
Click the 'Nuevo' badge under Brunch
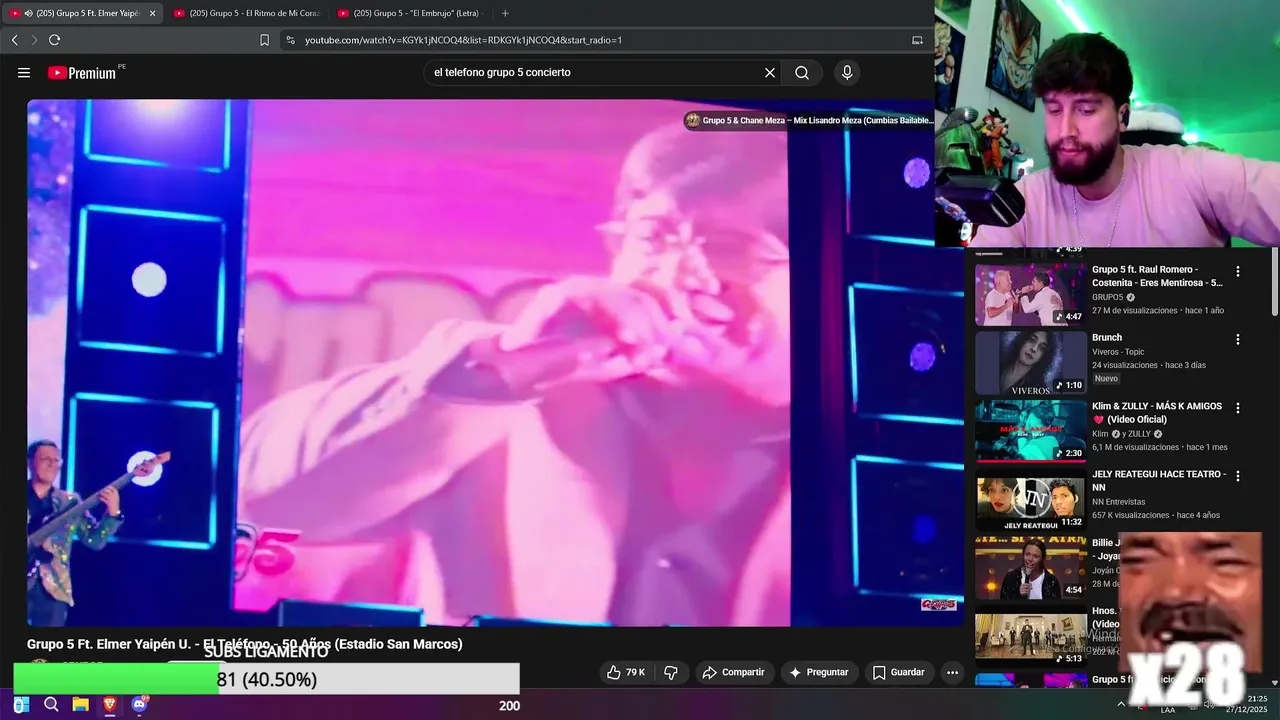point(1106,379)
